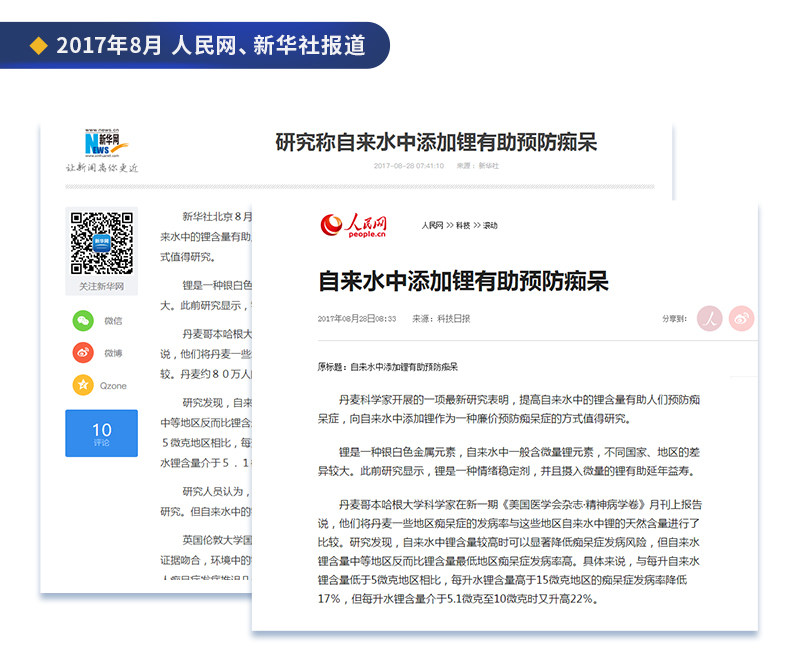Click the Xinhua QR code image

[101, 243]
